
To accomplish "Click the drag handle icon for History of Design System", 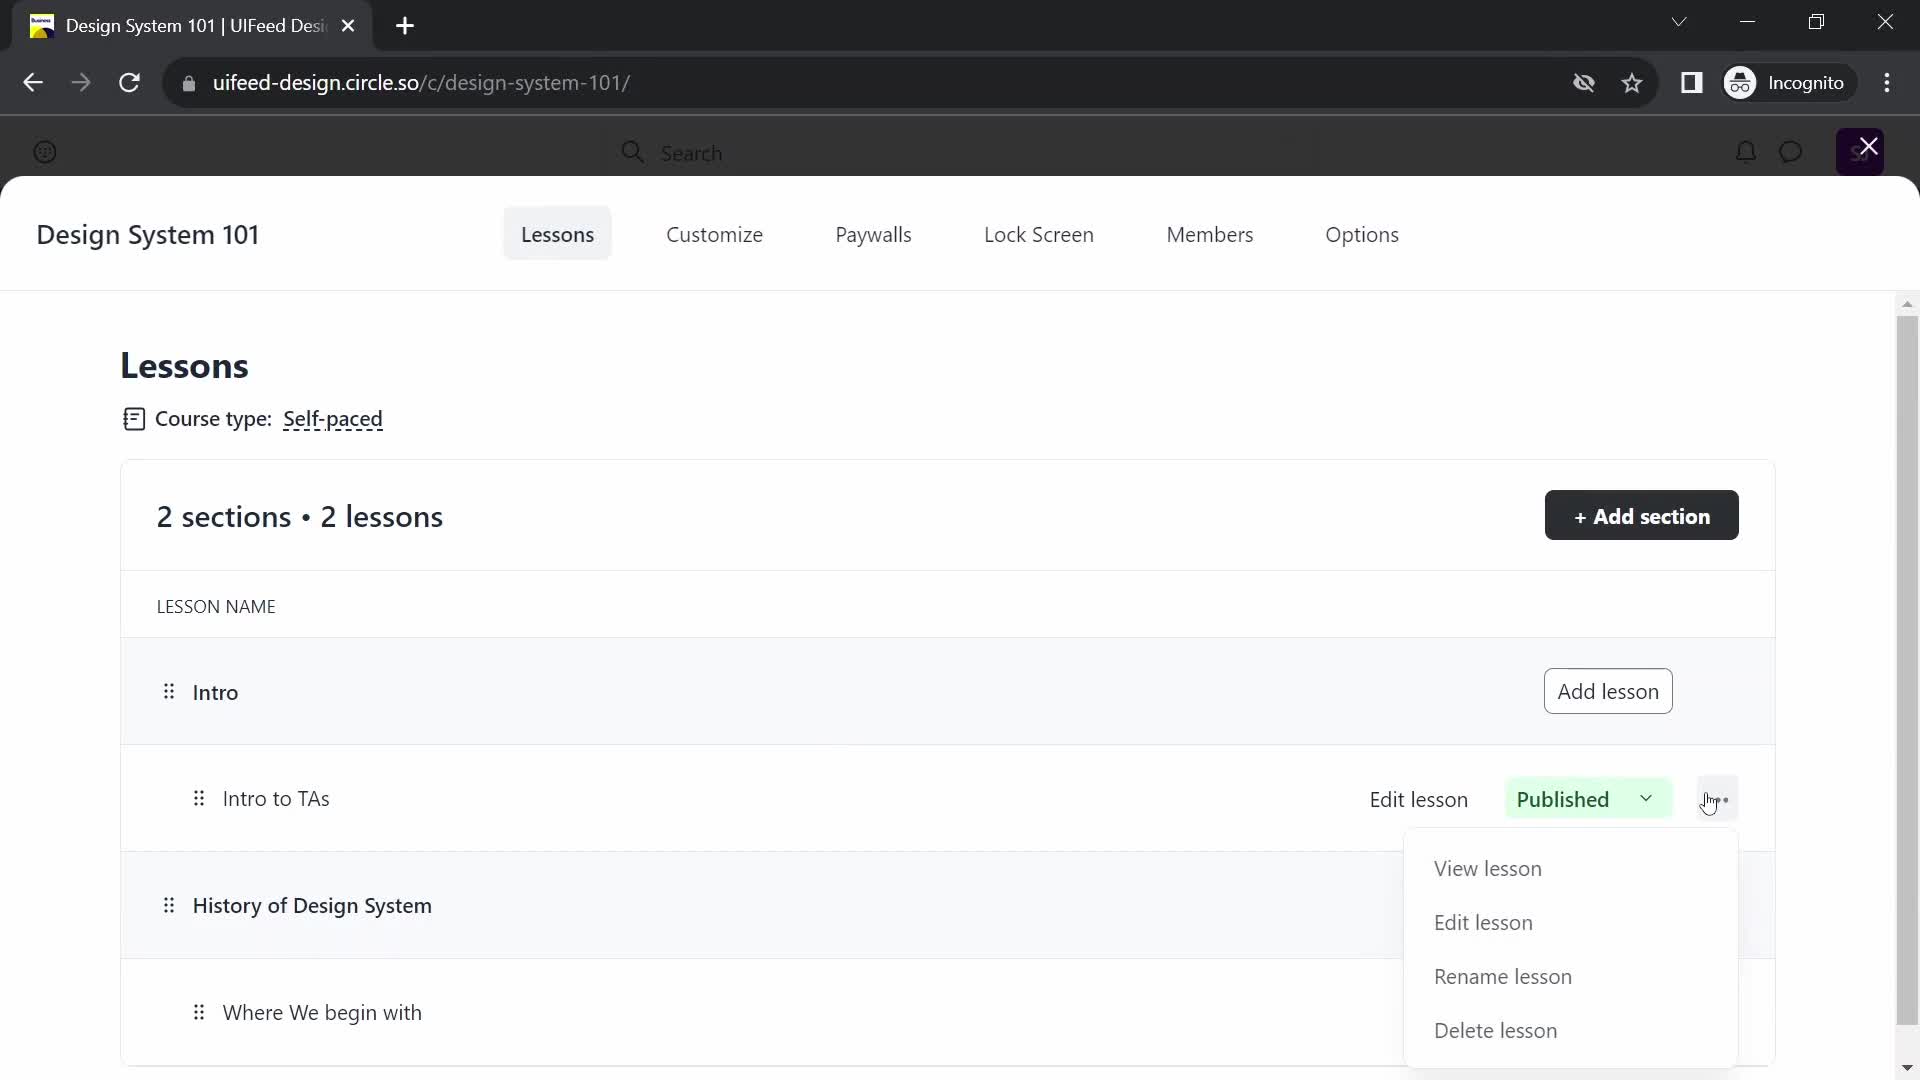I will 167,905.
